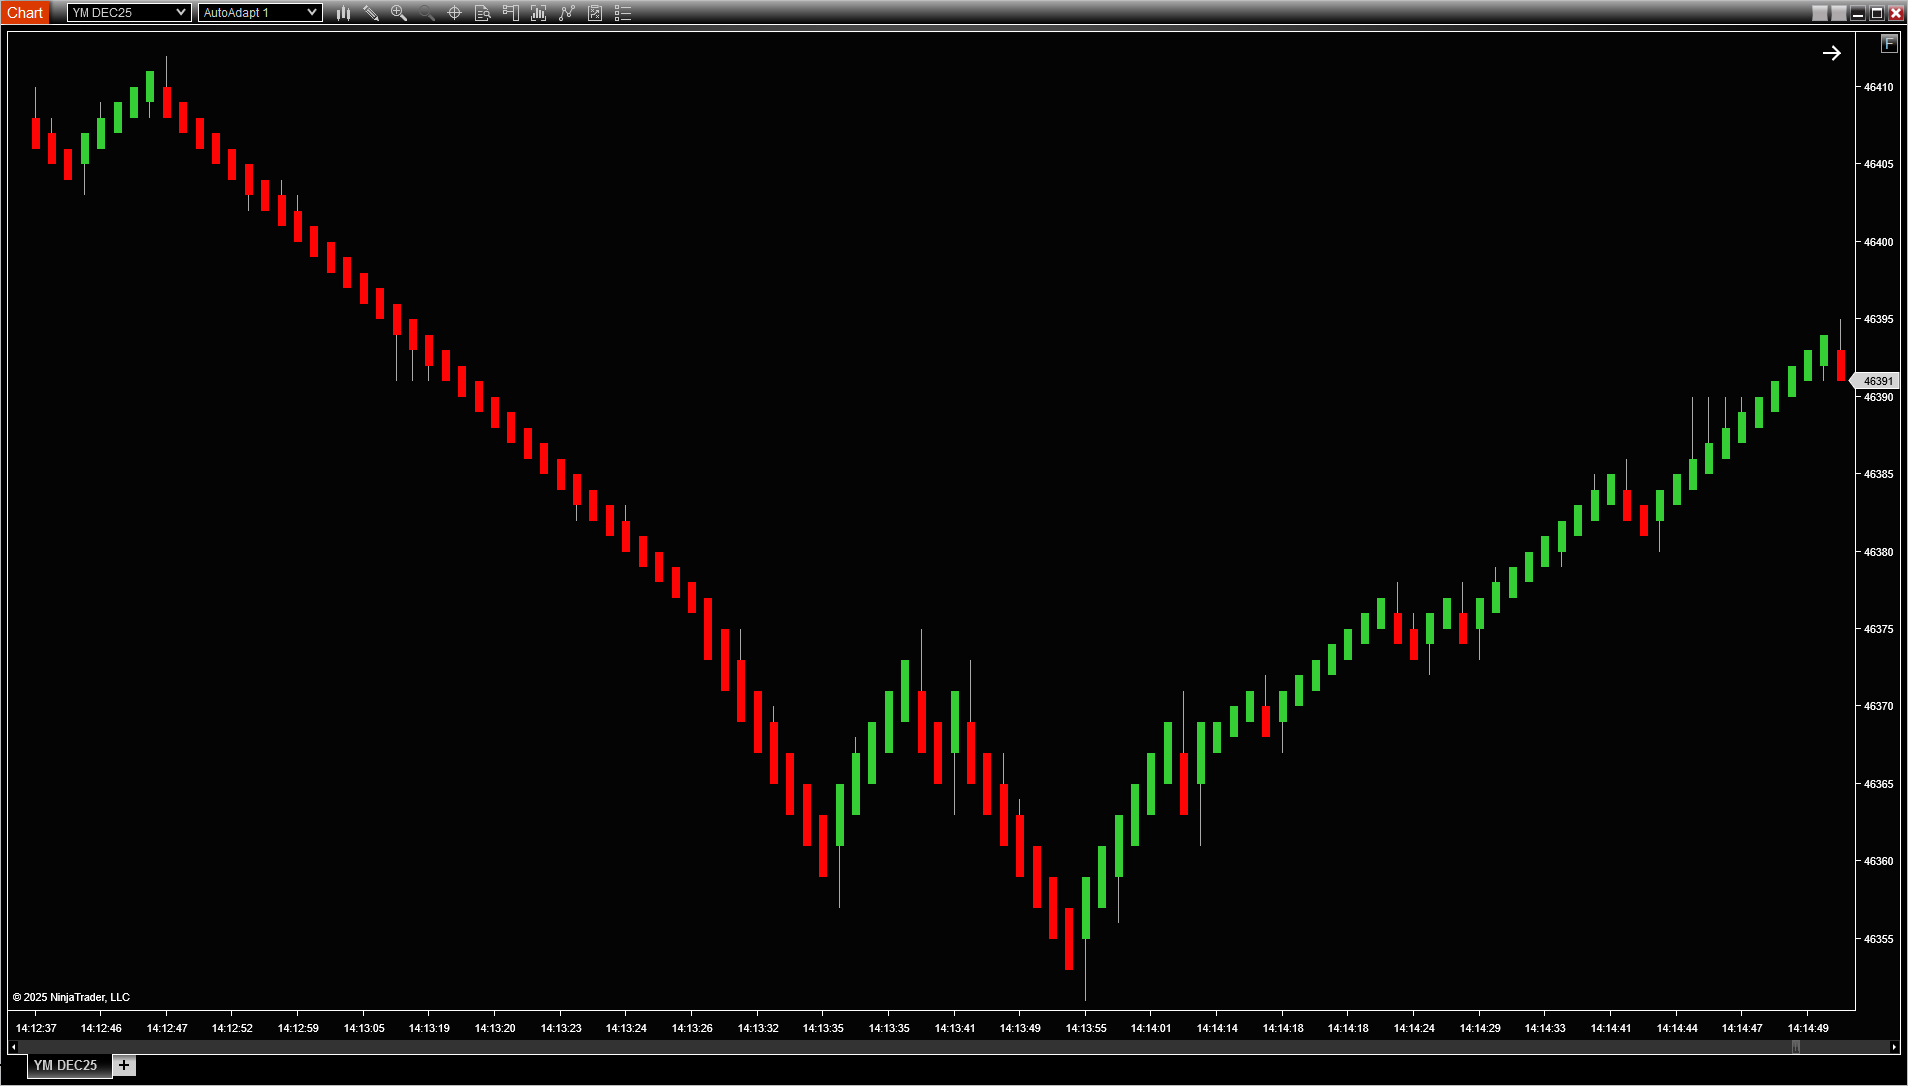Open the data box icon
The width and height of the screenshot is (1908, 1086).
tap(482, 13)
